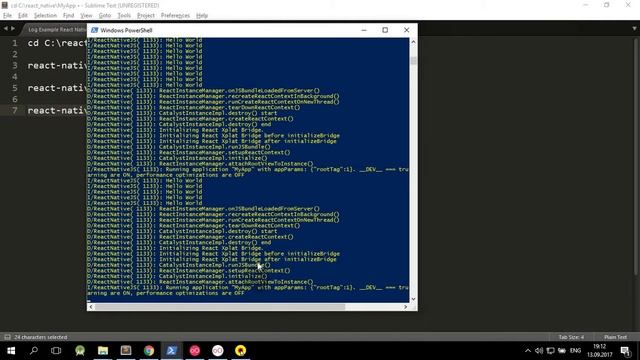Open network status in system tray
The image size is (640, 360).
(550, 351)
